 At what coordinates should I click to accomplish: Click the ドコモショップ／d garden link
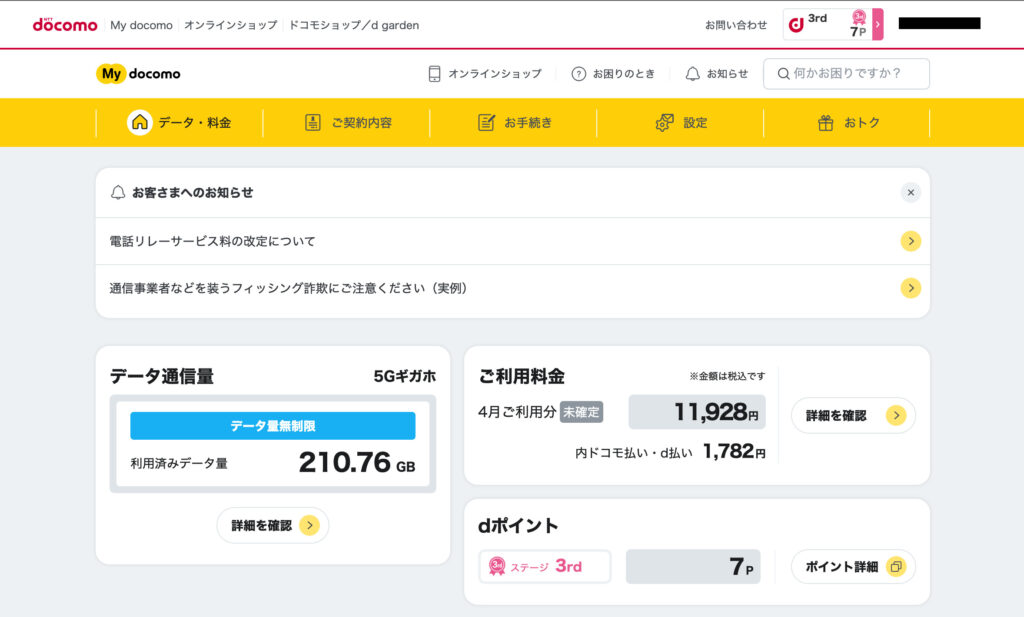[354, 24]
